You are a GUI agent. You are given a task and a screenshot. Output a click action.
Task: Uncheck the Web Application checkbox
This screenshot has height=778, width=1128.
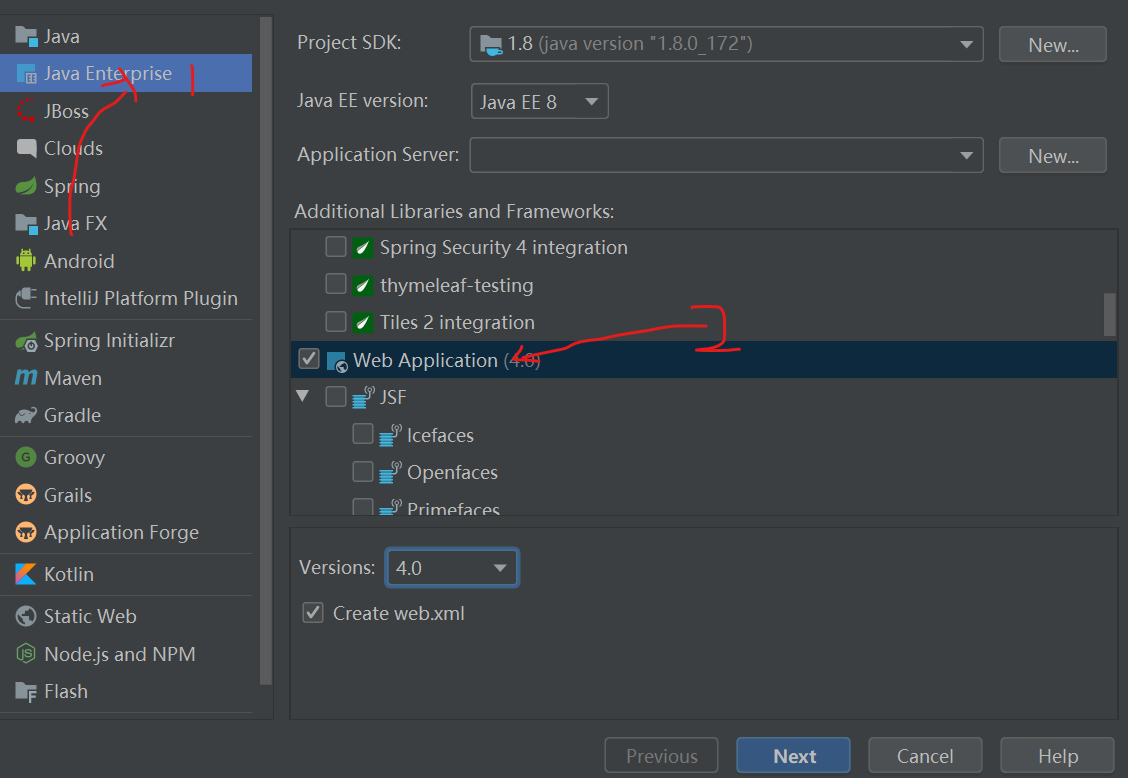coord(309,359)
